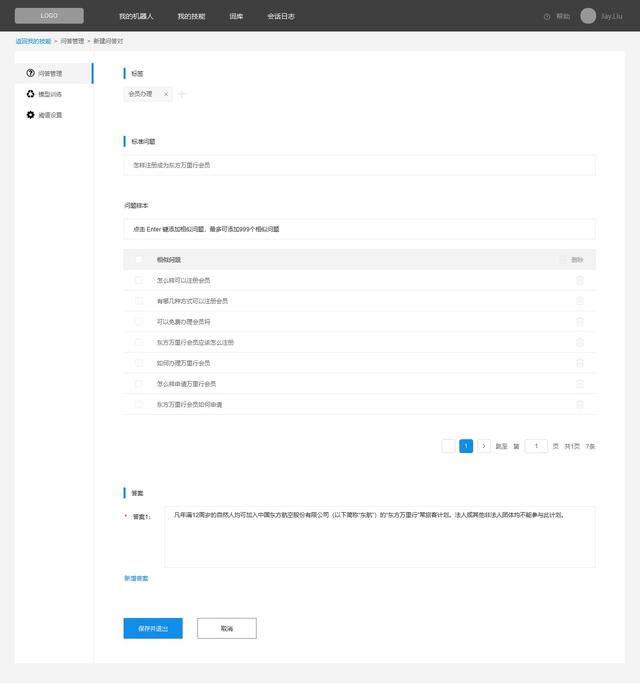Click the 帮助 text in the top bar
This screenshot has height=683, width=640.
coord(563,17)
